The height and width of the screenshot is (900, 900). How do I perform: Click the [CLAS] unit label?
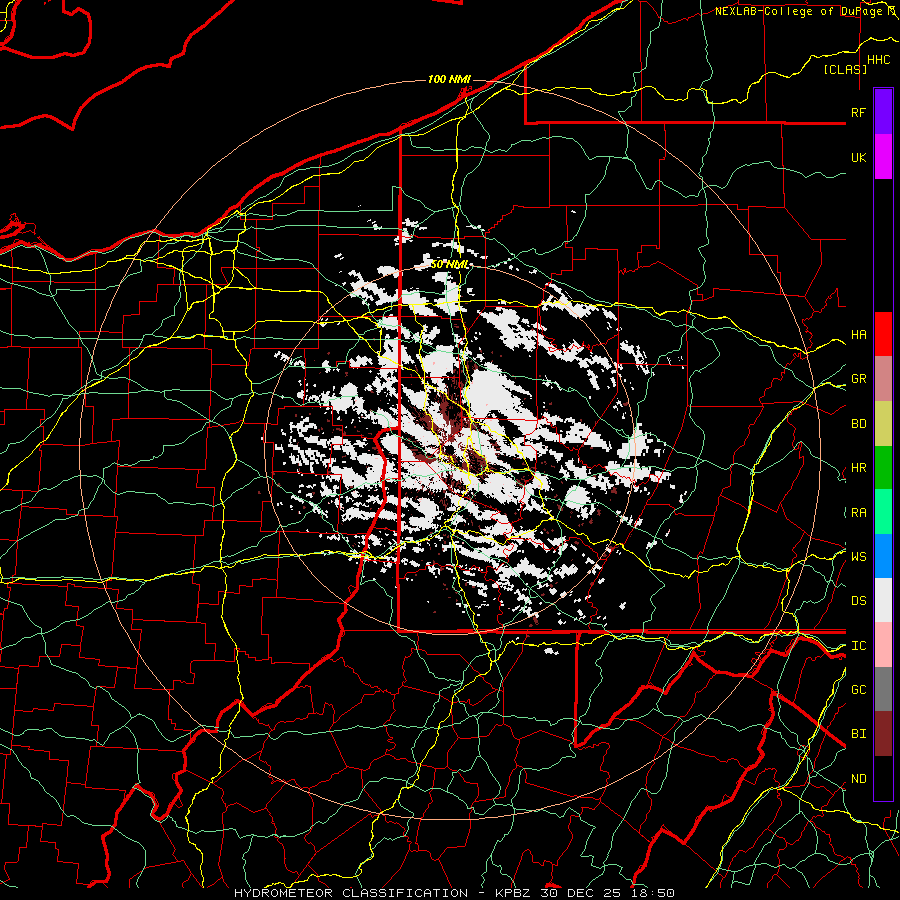(845, 69)
